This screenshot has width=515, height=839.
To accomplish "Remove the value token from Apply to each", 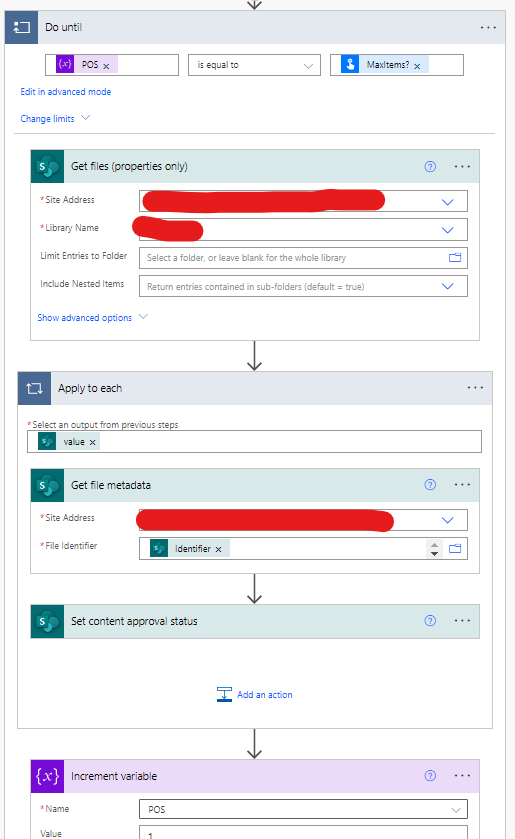I will coord(93,443).
